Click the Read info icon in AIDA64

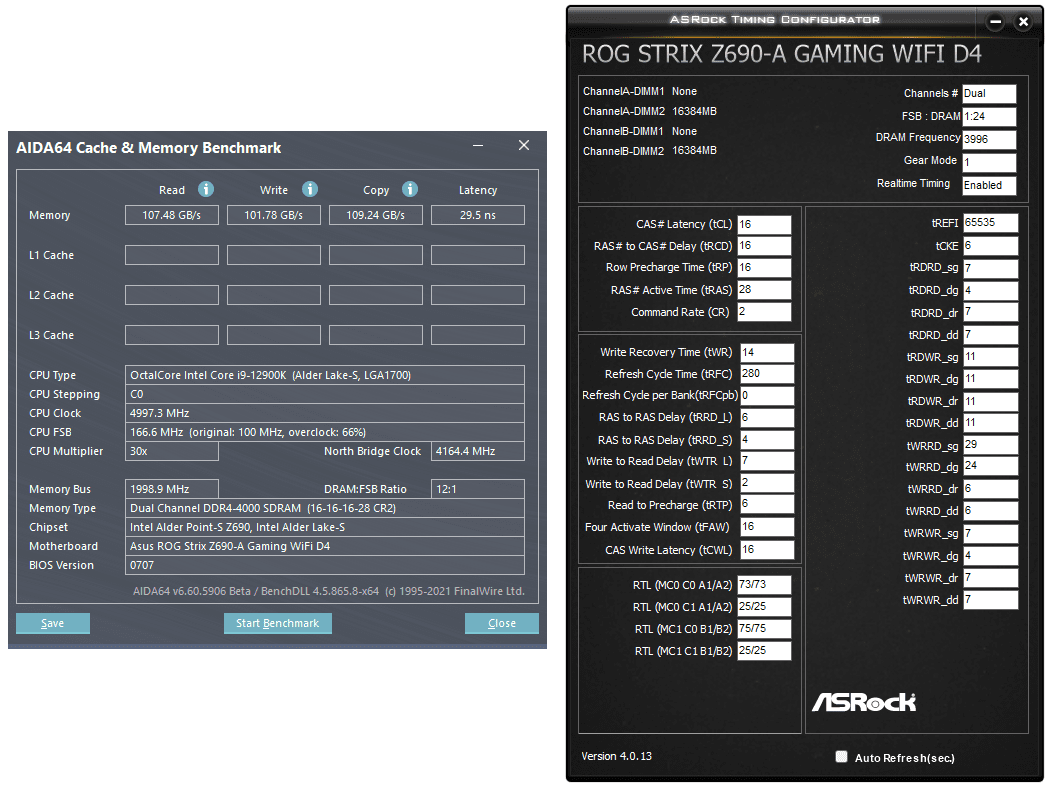point(206,189)
